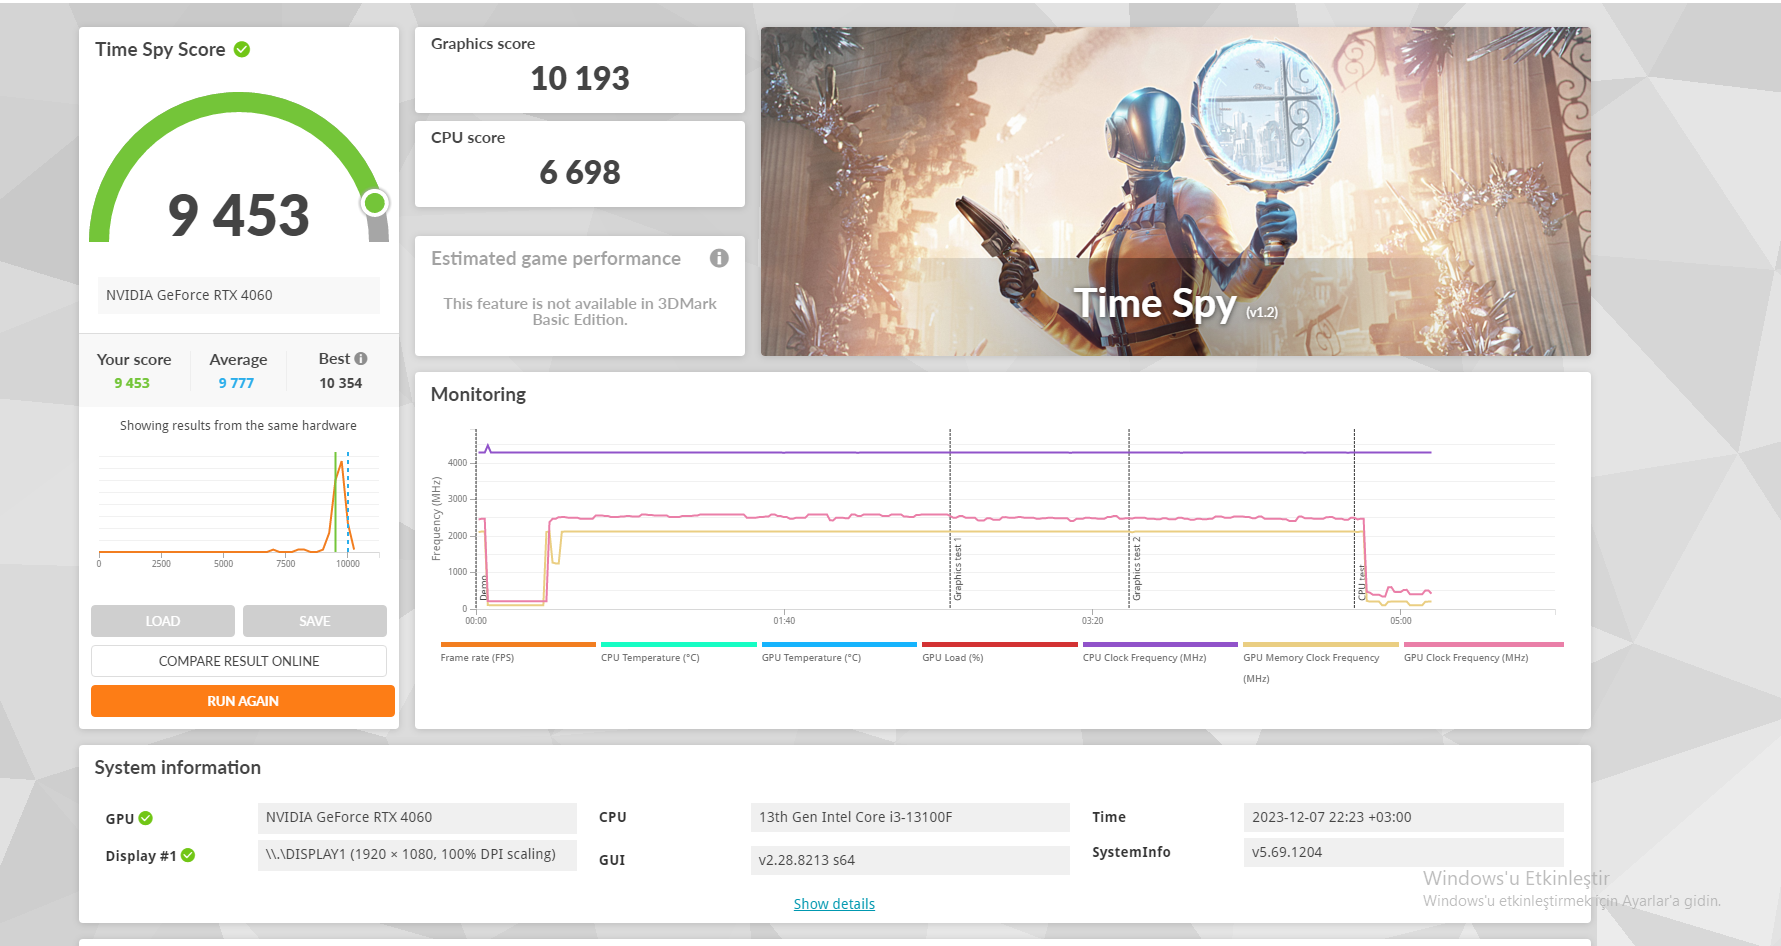Screen dimensions: 1781x946
Task: Select the CPU test chart marker
Action: coord(1362,582)
